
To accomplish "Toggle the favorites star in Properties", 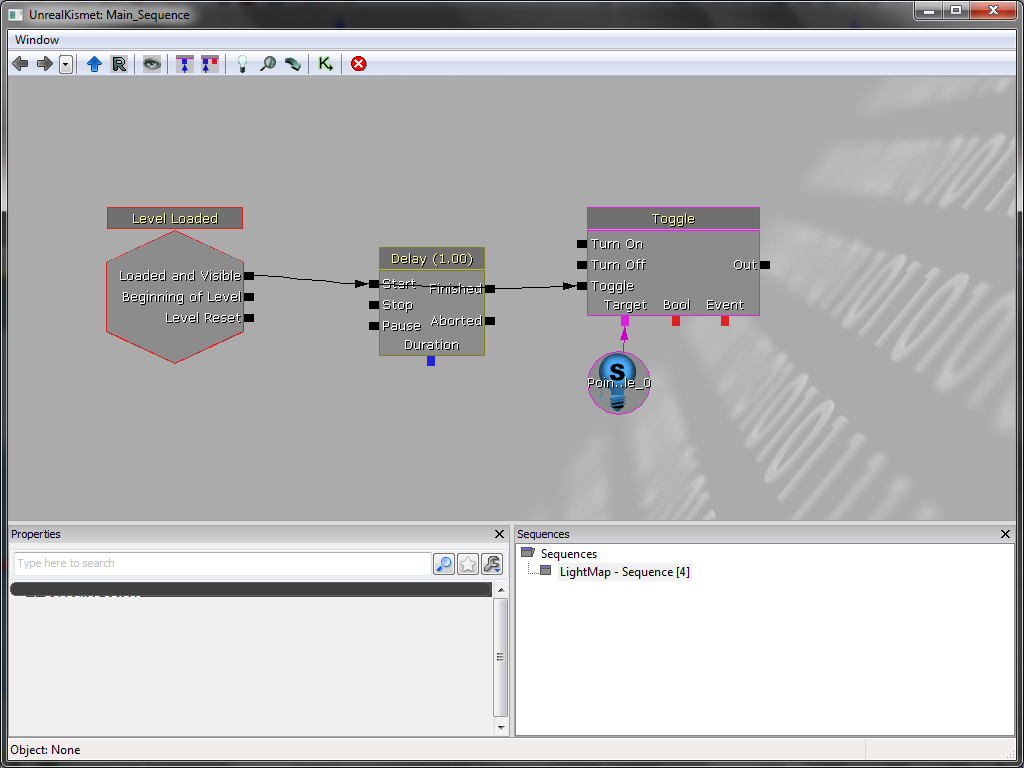I will tap(467, 564).
